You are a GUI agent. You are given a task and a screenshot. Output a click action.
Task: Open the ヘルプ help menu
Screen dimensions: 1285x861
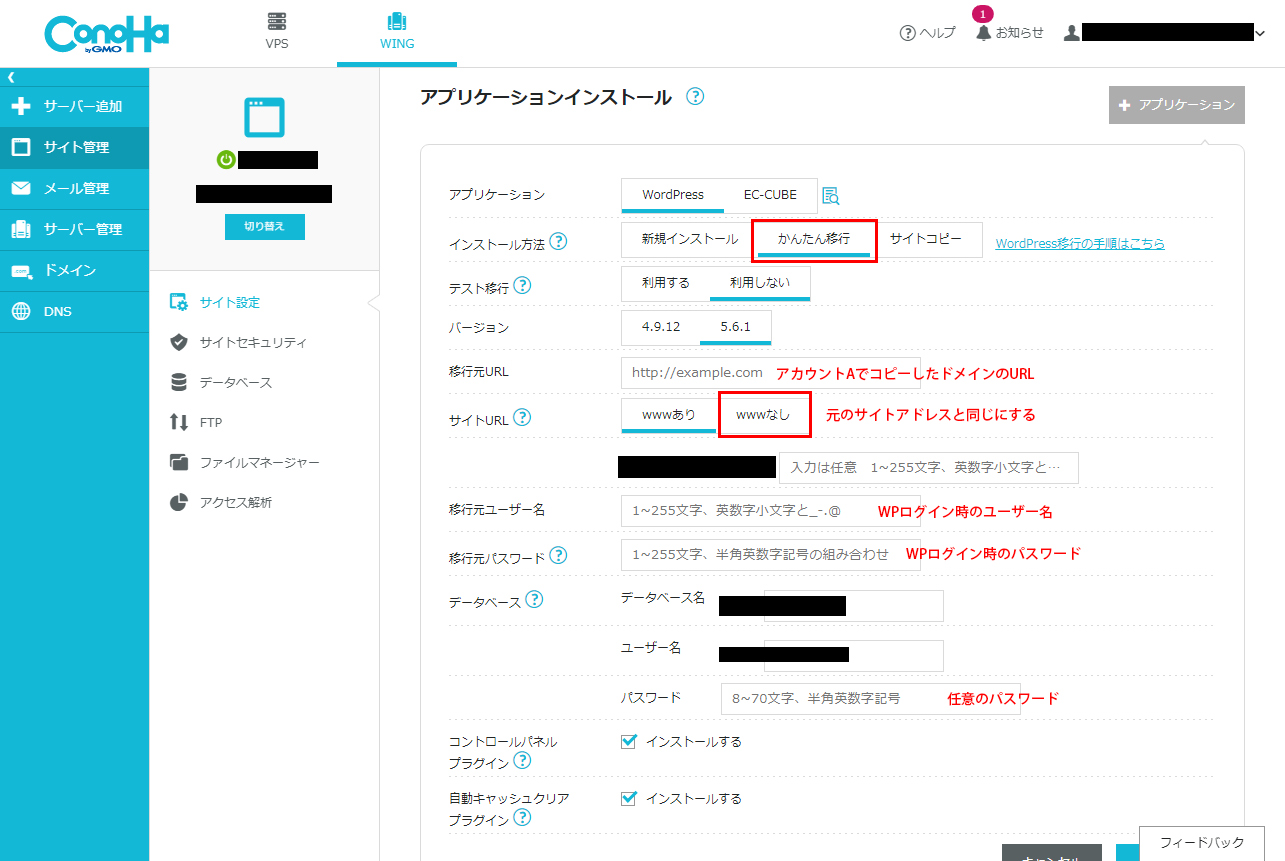click(x=928, y=33)
